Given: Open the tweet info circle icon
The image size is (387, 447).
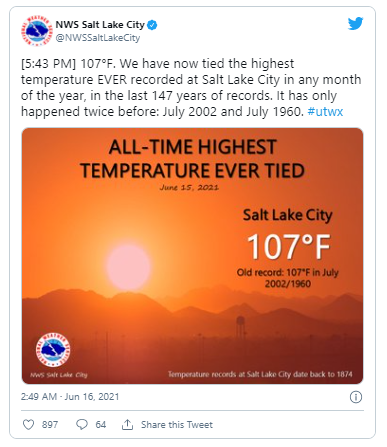Looking at the screenshot, I should (x=356, y=397).
